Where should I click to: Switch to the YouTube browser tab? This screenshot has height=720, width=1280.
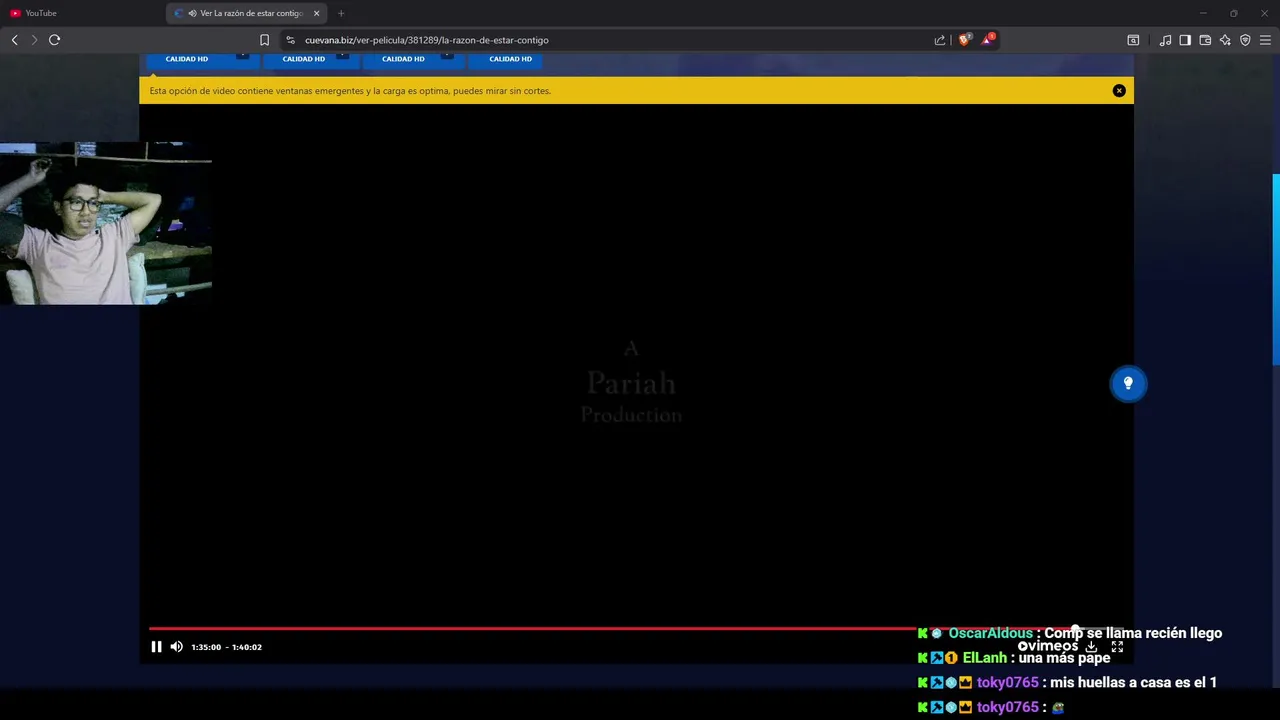click(x=83, y=13)
